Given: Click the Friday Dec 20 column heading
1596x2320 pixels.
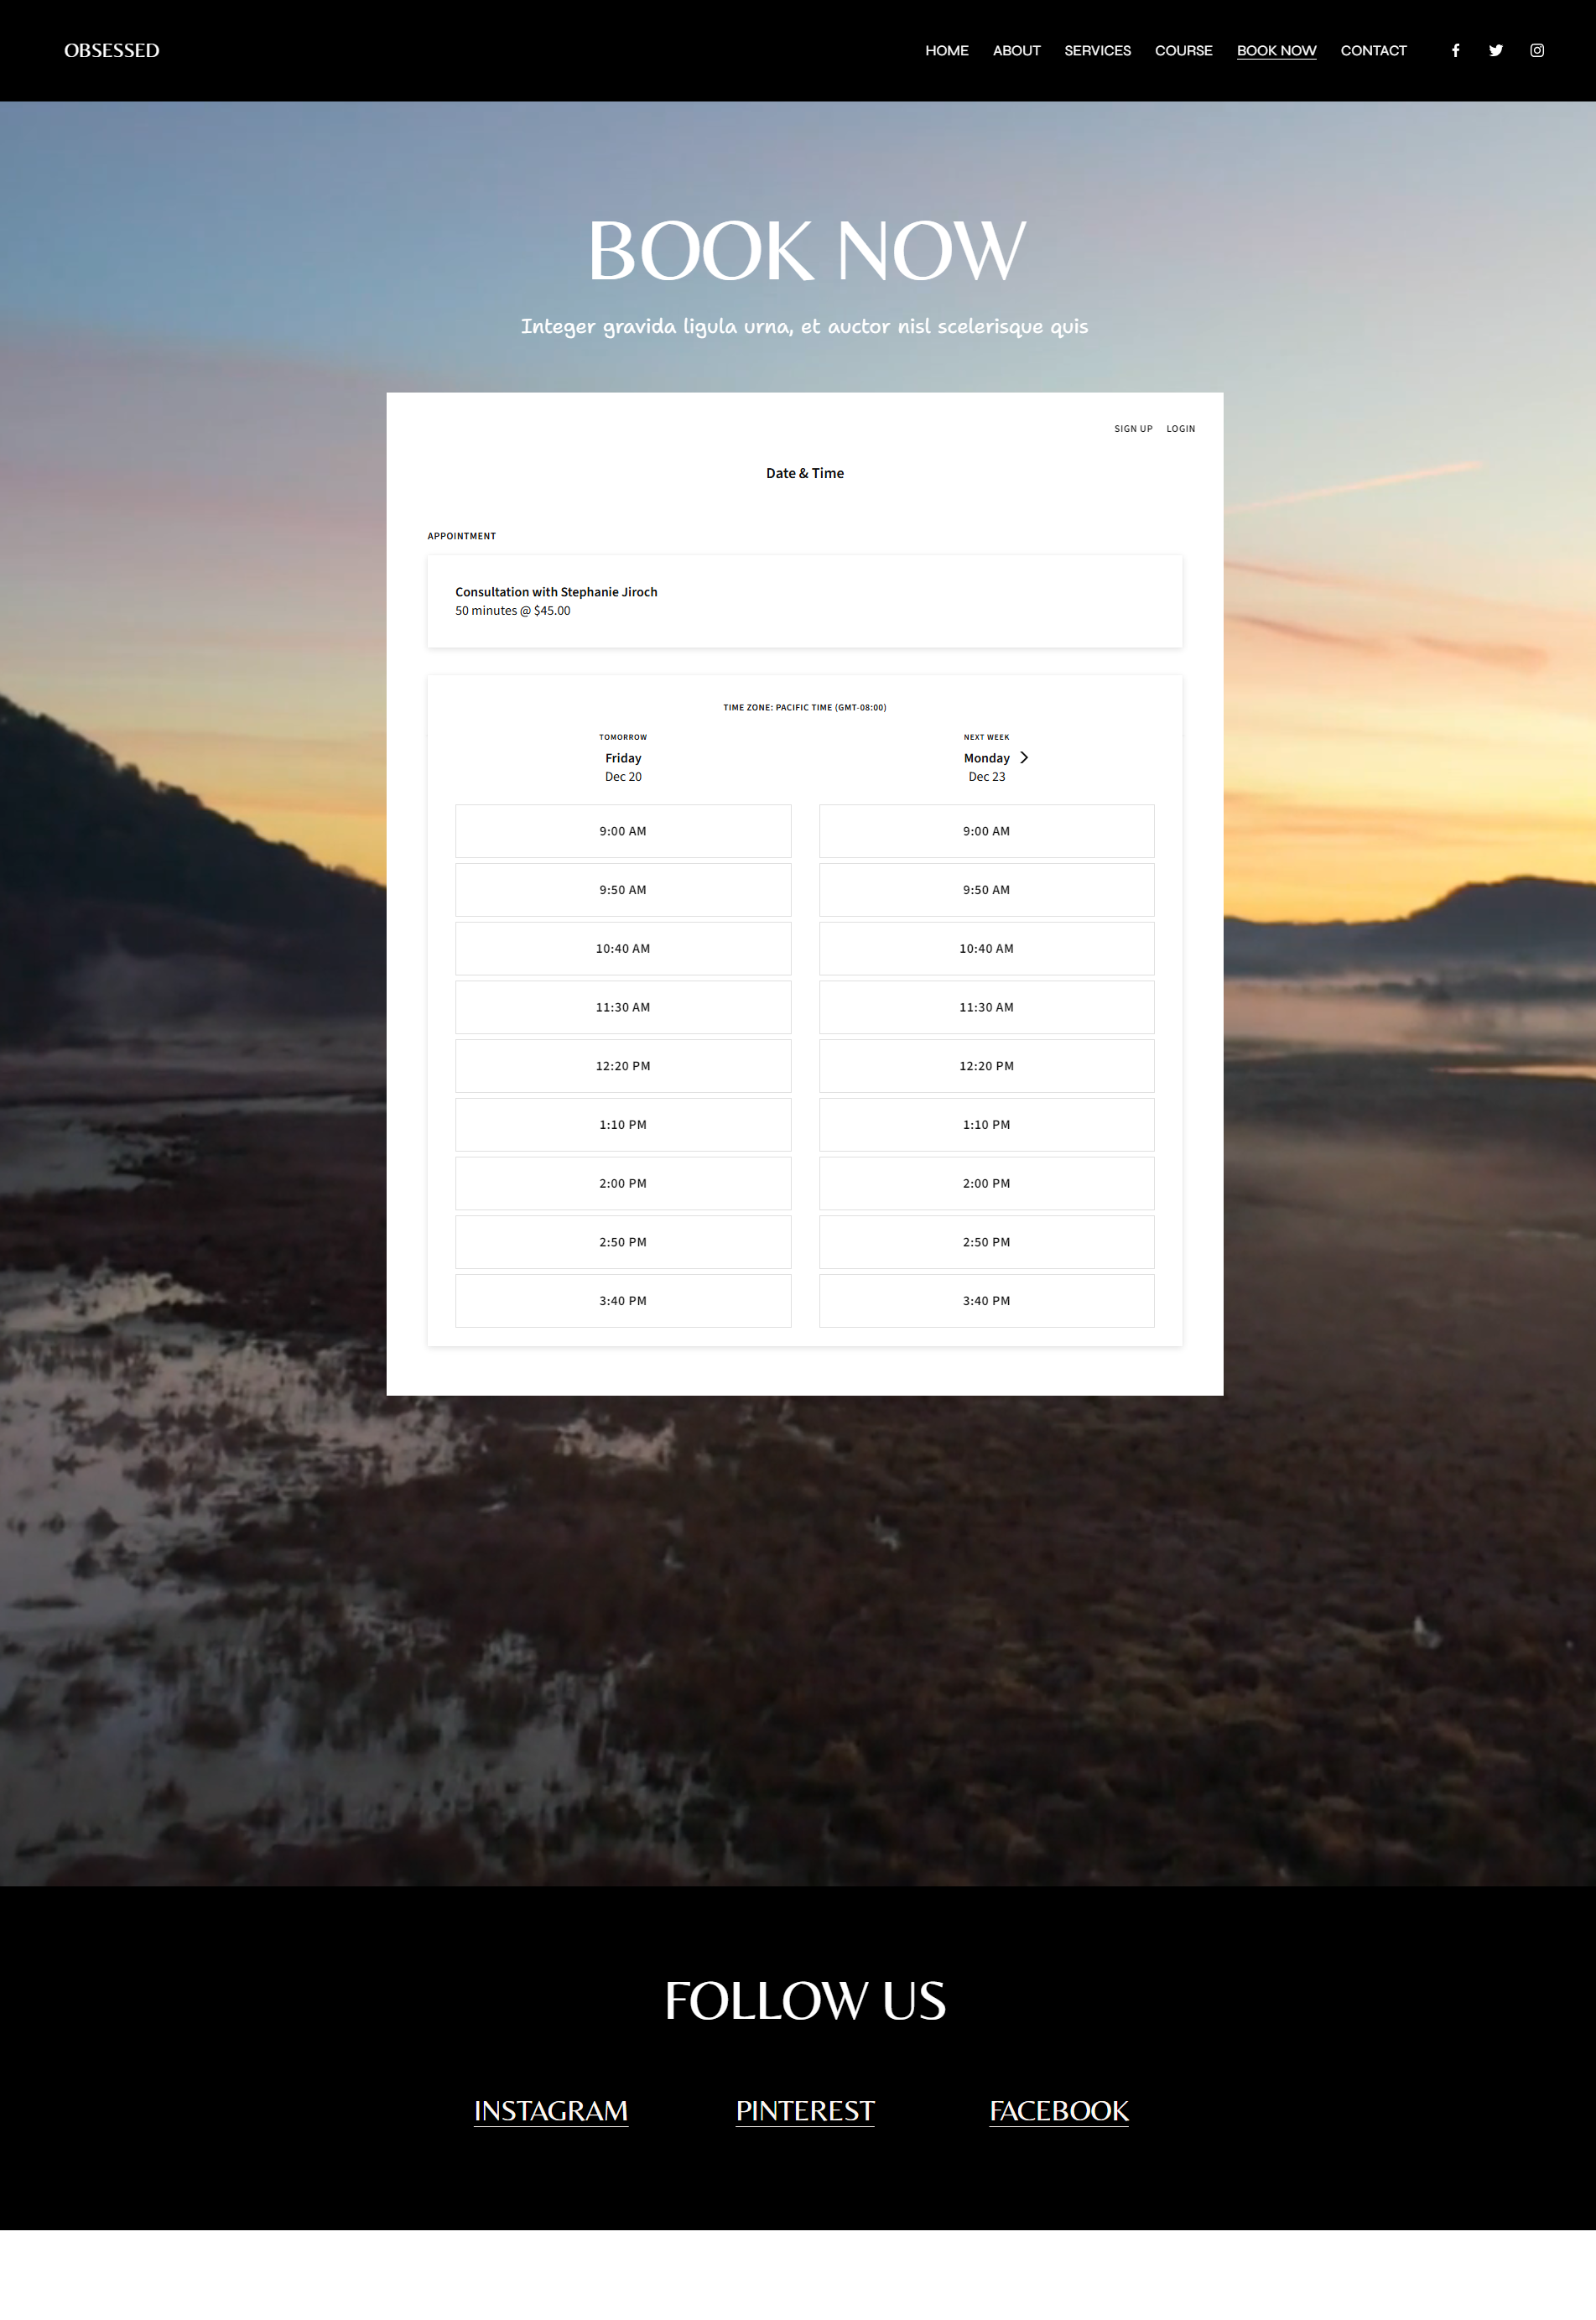Looking at the screenshot, I should pos(623,767).
